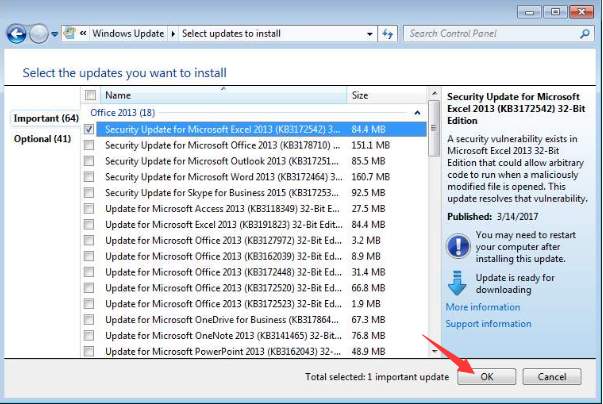Open the More information link
The image size is (603, 404).
pos(483,307)
